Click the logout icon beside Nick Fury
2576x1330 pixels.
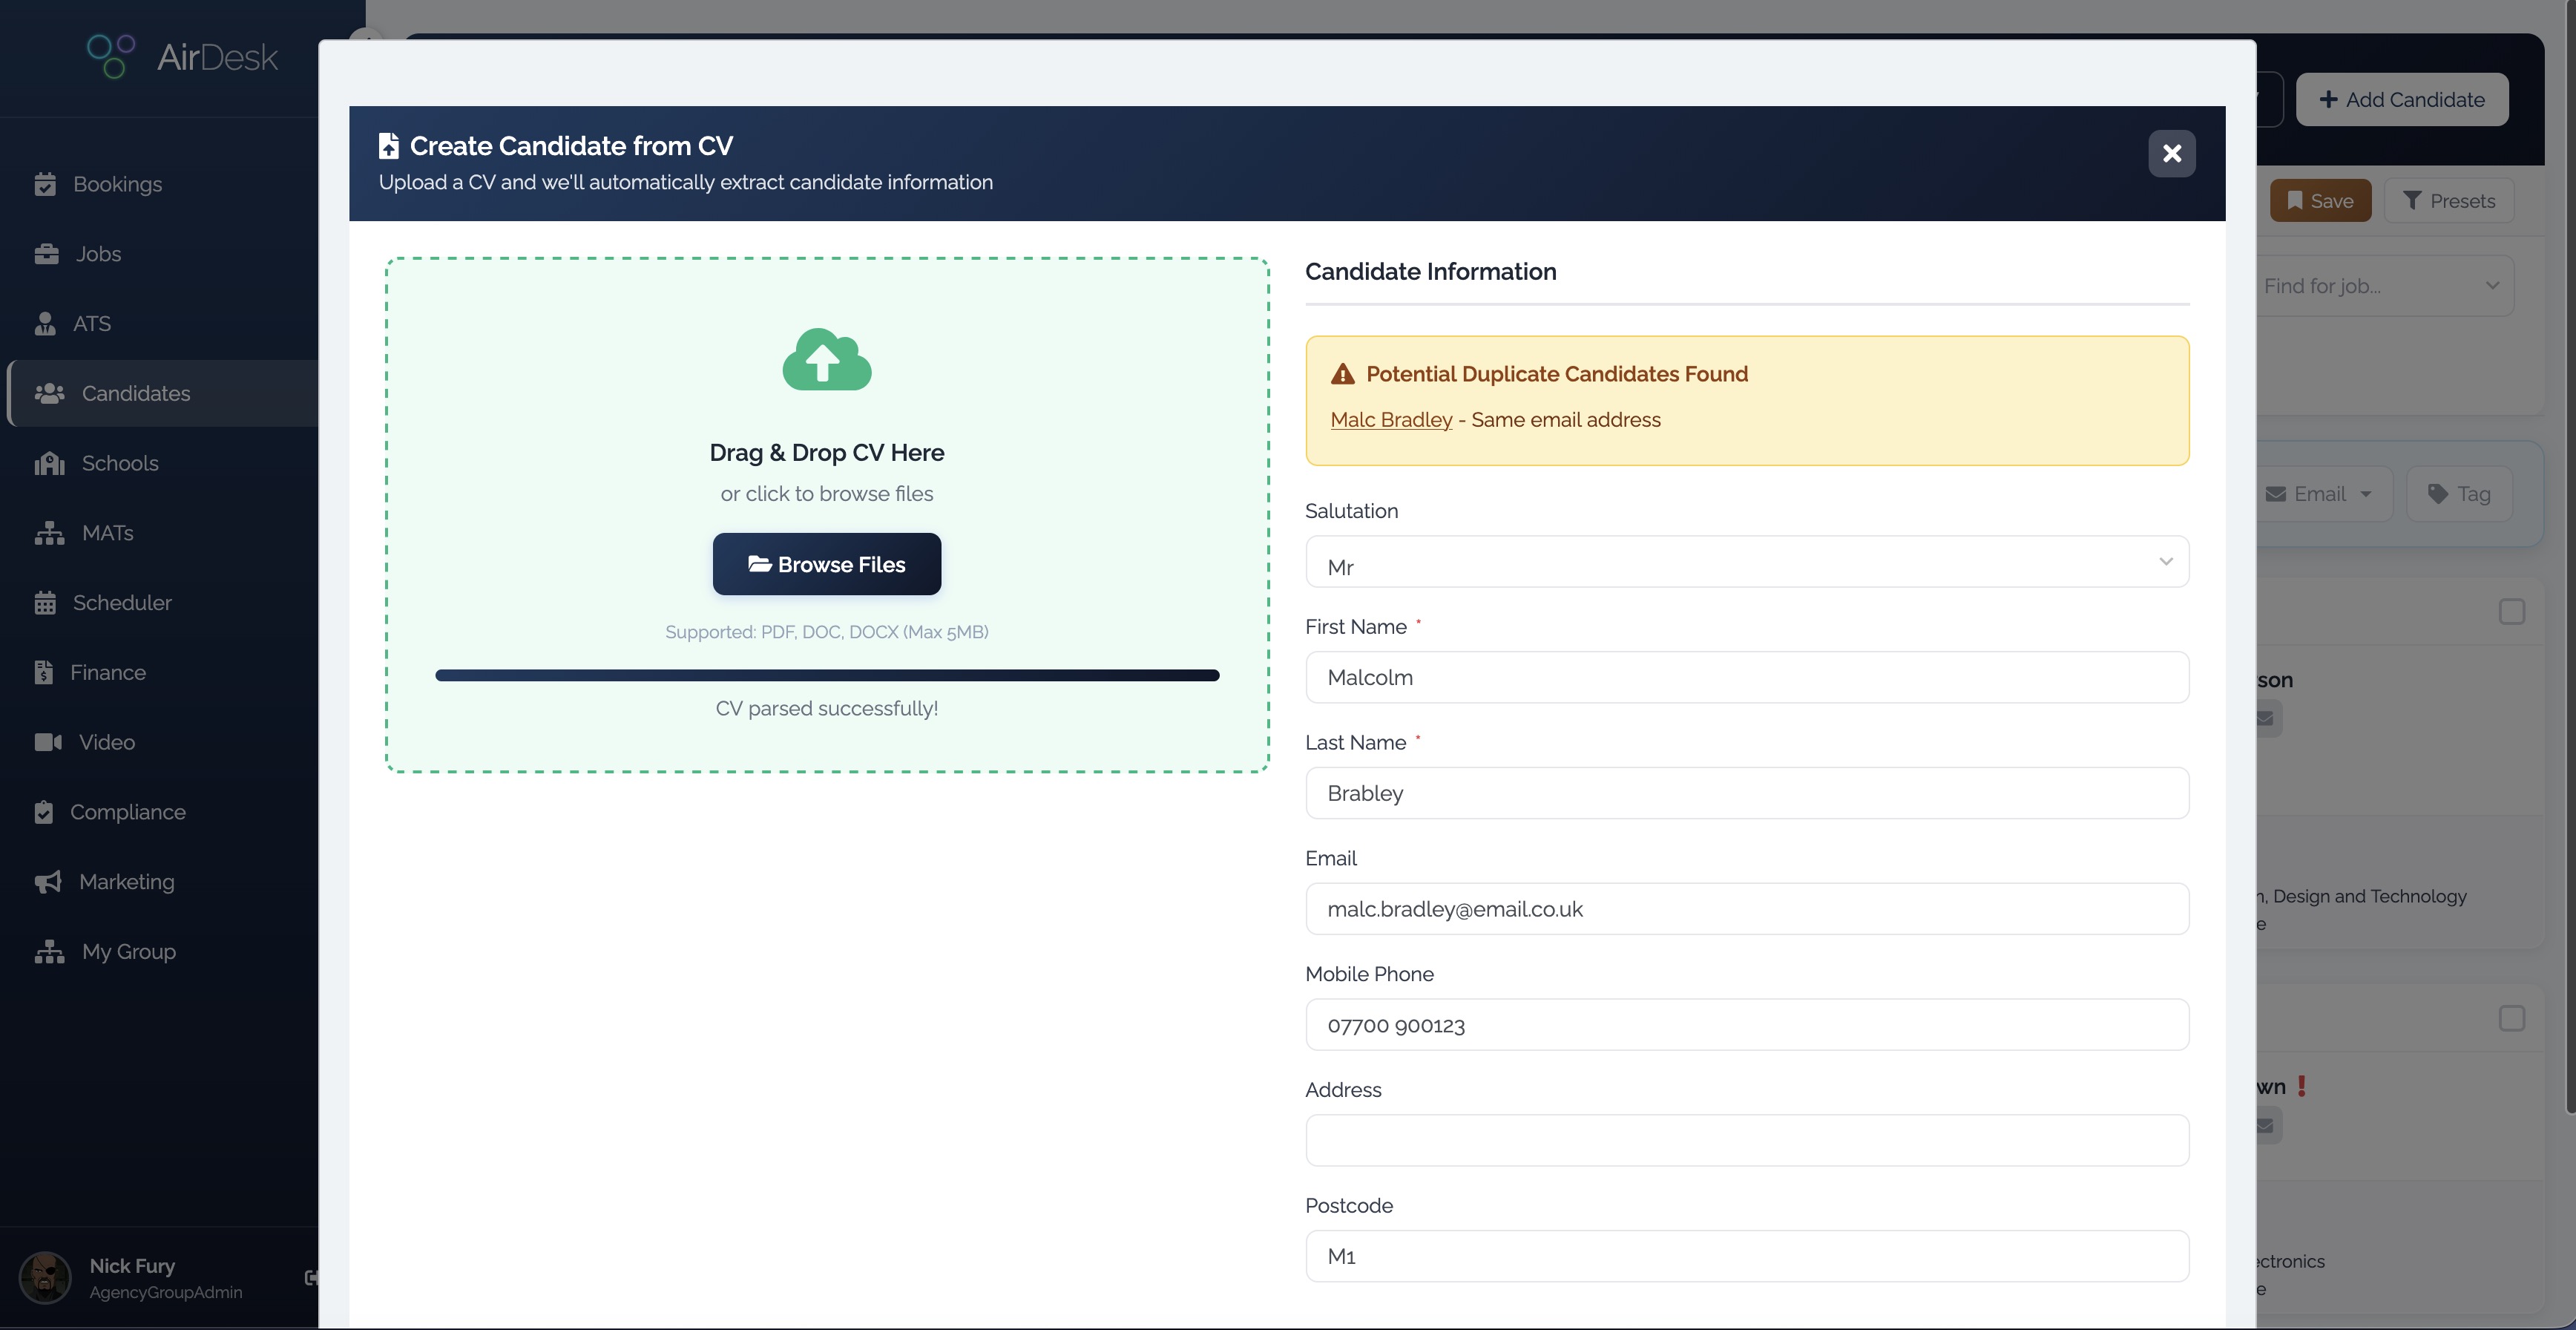[x=312, y=1277]
